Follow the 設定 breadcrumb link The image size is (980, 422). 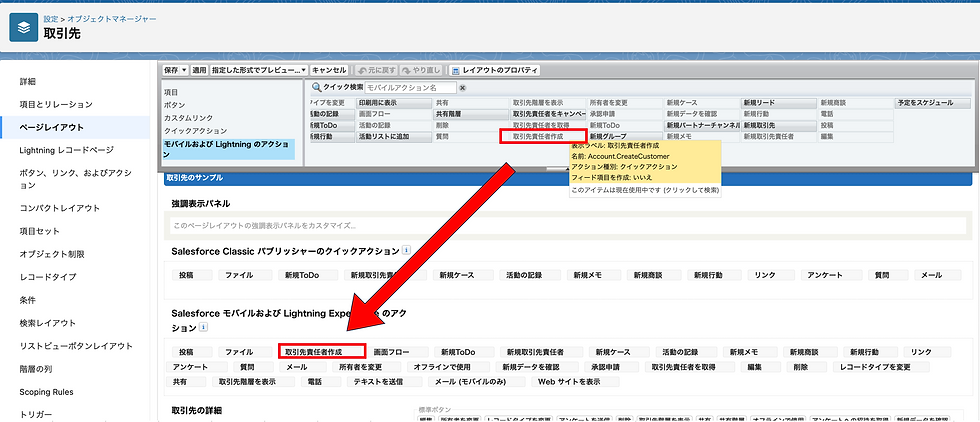click(51, 19)
